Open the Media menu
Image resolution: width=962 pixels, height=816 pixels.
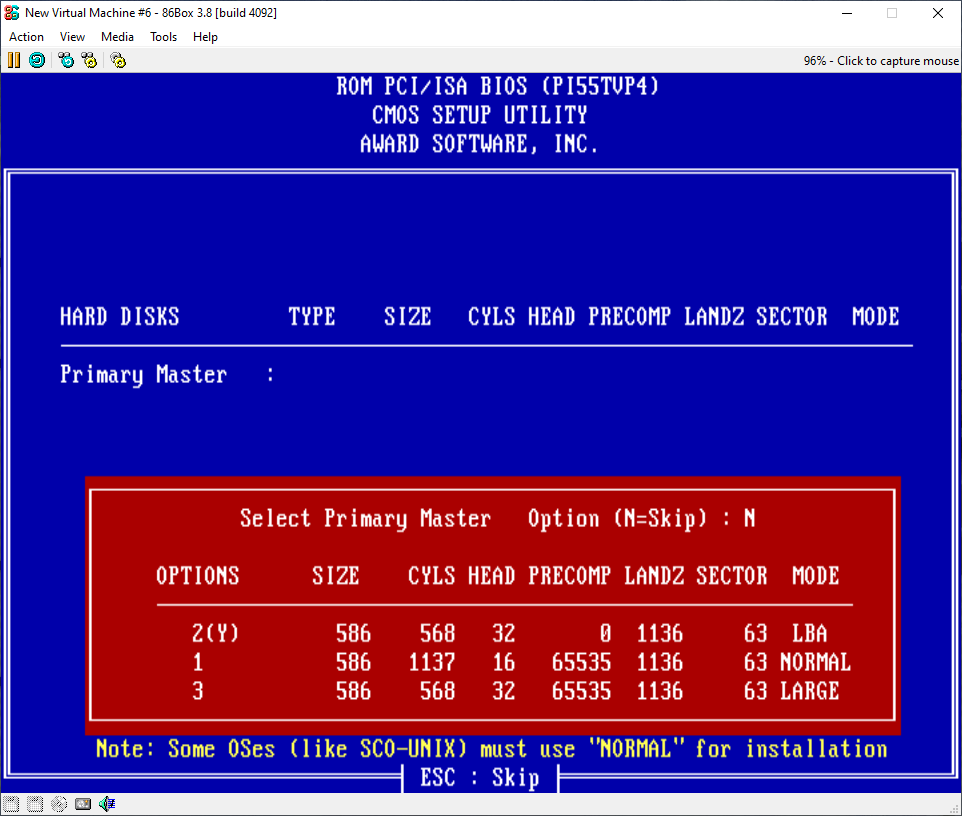117,37
